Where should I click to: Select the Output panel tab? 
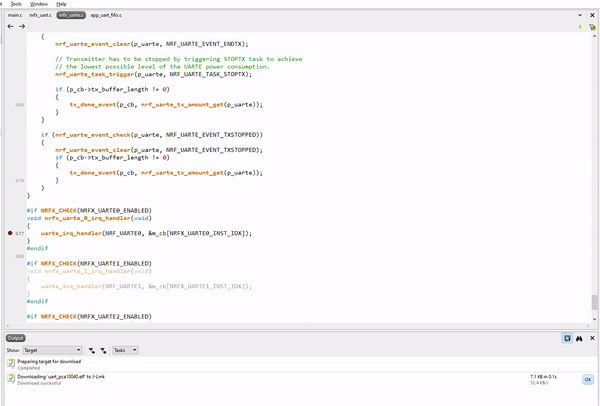[16, 338]
